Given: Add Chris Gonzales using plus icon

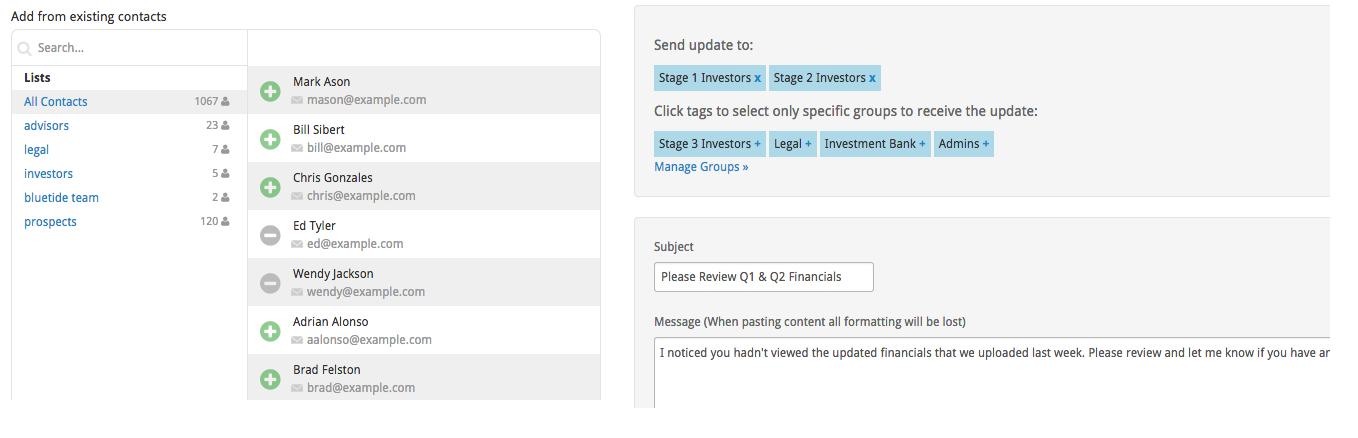Looking at the screenshot, I should 270,188.
